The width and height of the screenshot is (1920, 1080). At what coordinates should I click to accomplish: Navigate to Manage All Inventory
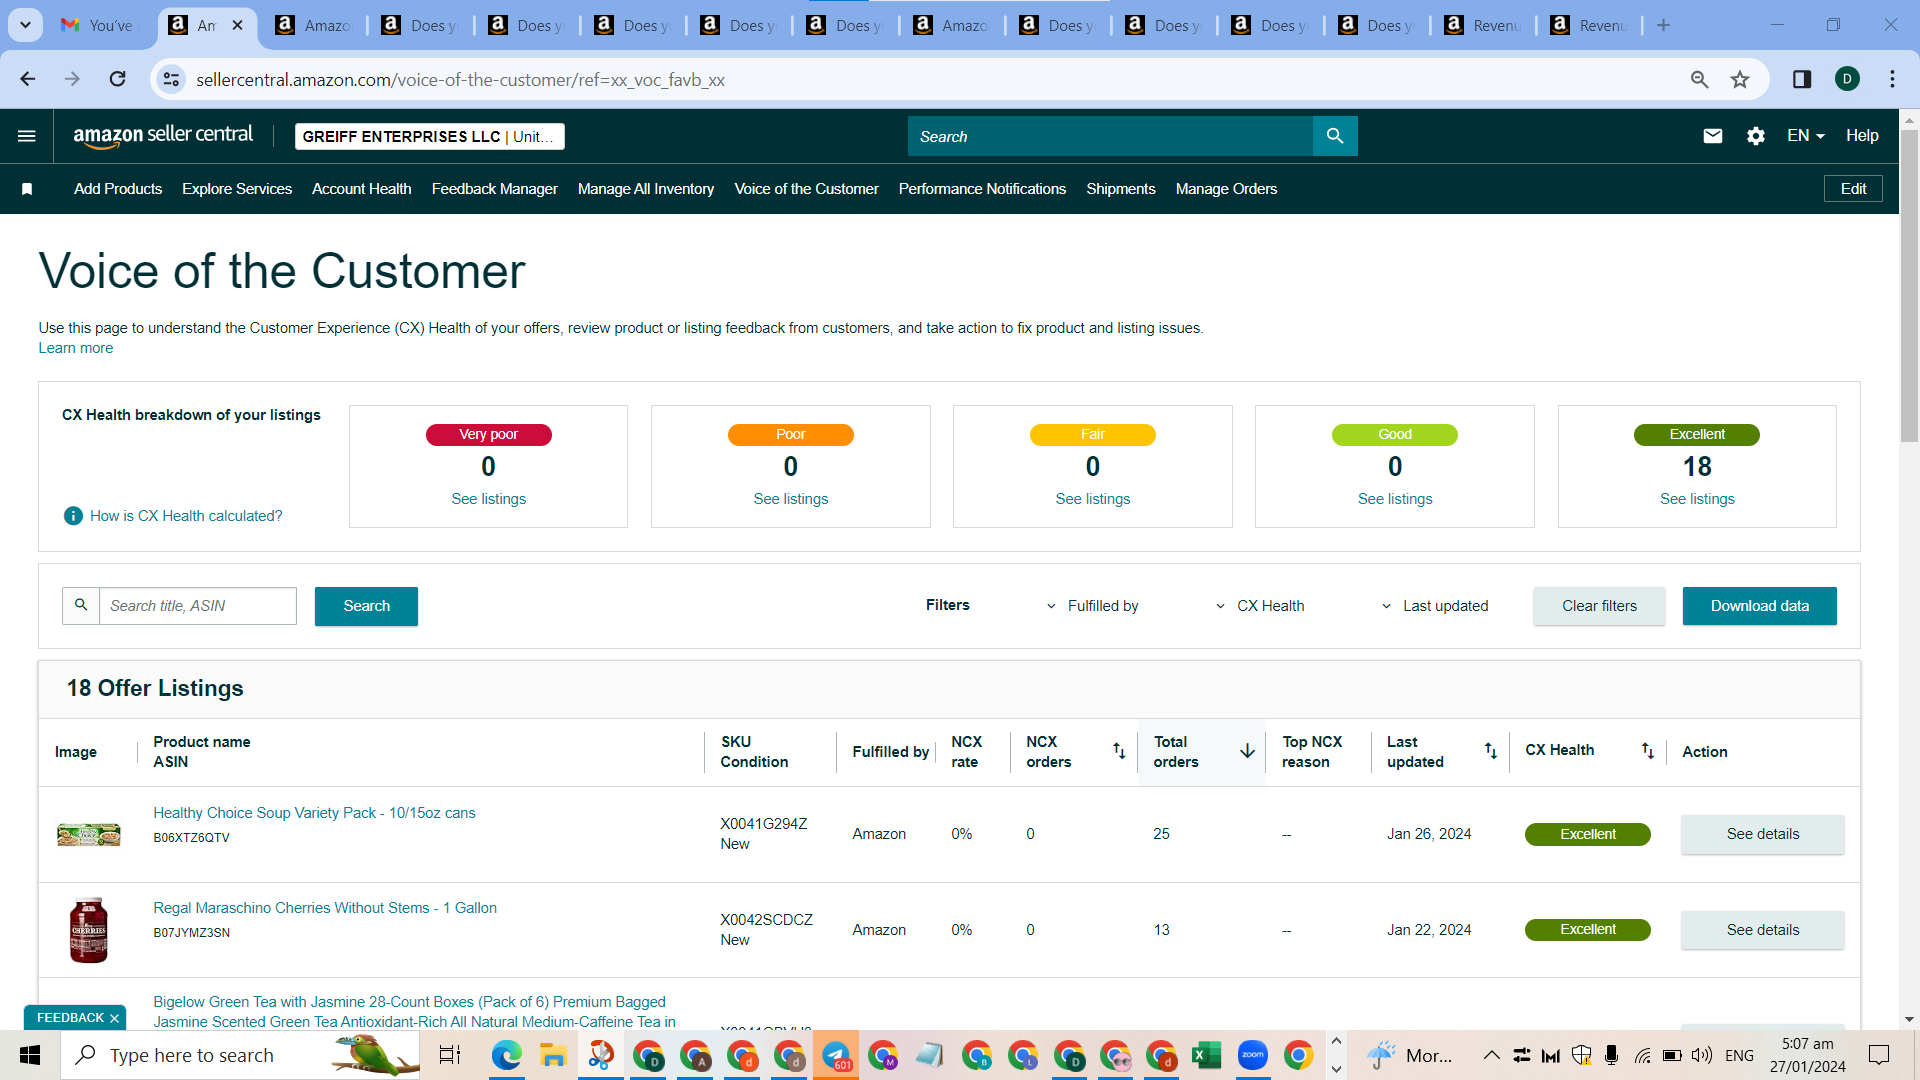click(x=646, y=189)
